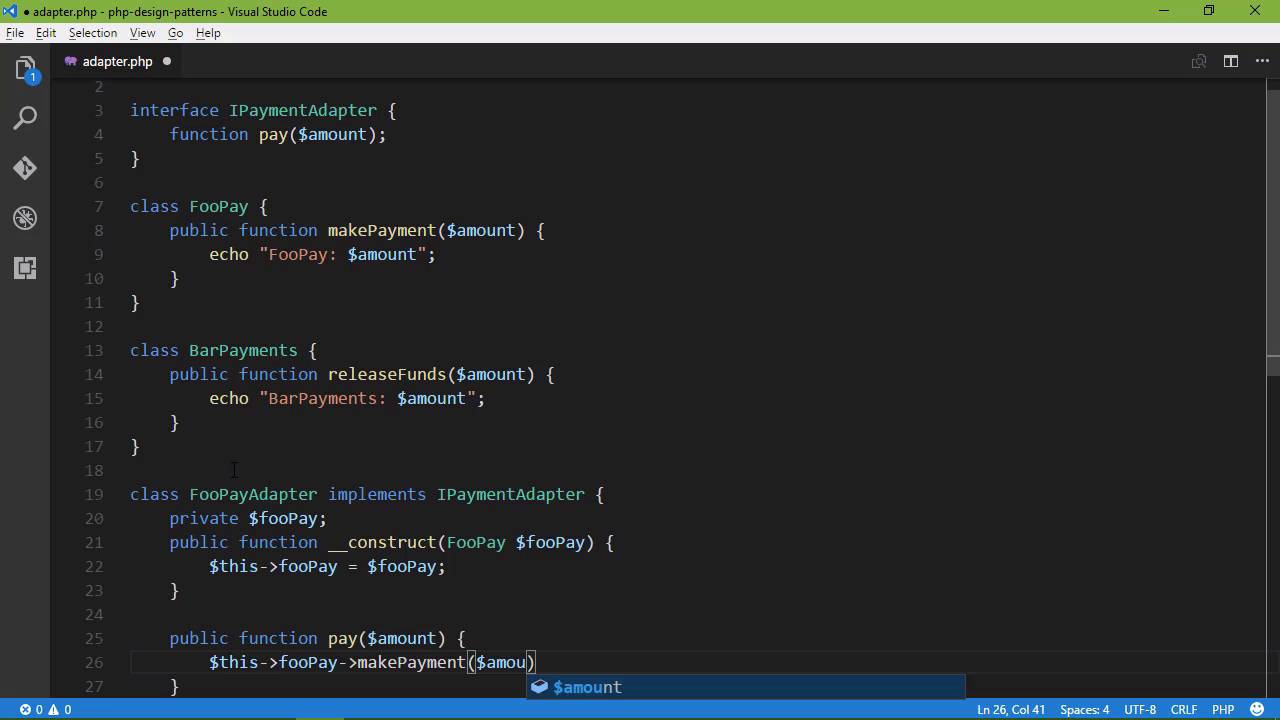Open the File menu
The height and width of the screenshot is (720, 1280).
(15, 33)
